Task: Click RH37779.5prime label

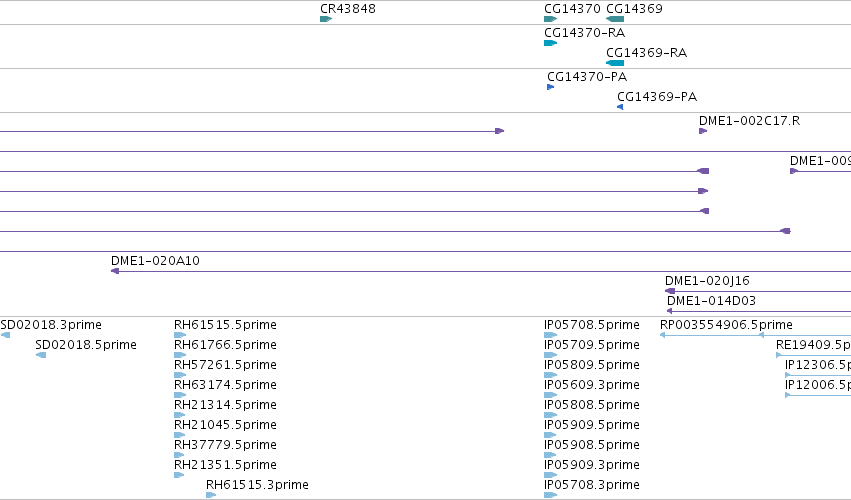Action: 225,445
